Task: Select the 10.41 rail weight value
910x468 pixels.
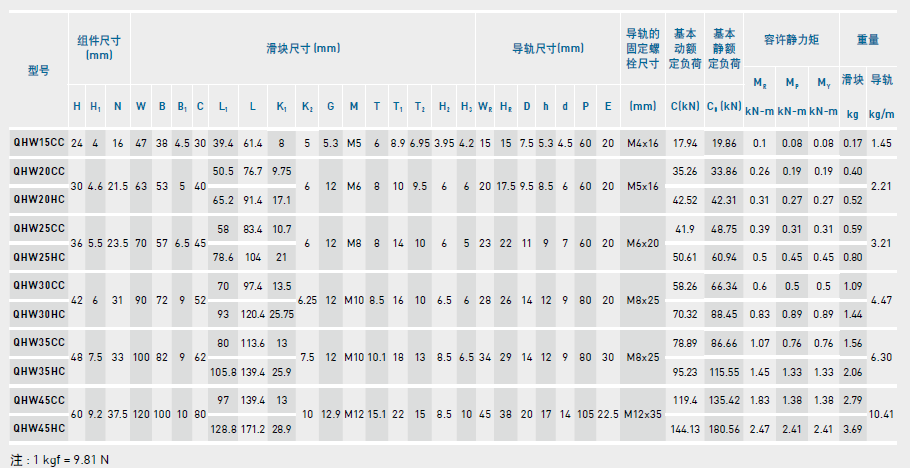Action: 882,414
